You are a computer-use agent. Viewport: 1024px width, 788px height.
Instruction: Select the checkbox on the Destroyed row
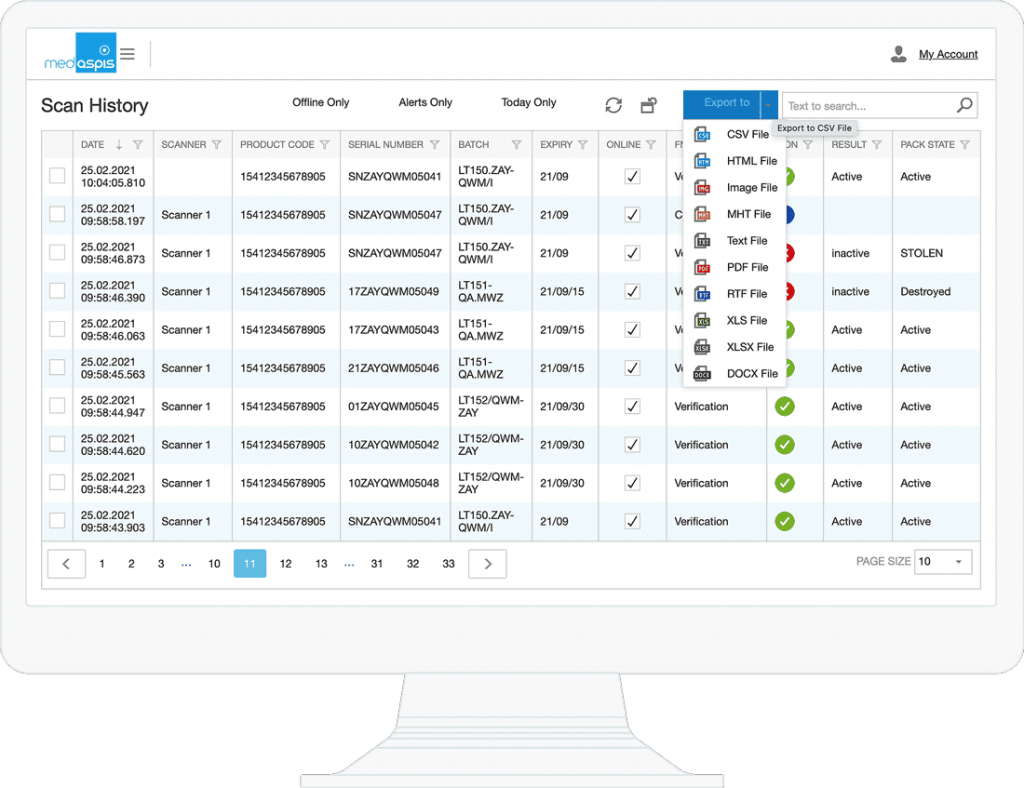56,291
